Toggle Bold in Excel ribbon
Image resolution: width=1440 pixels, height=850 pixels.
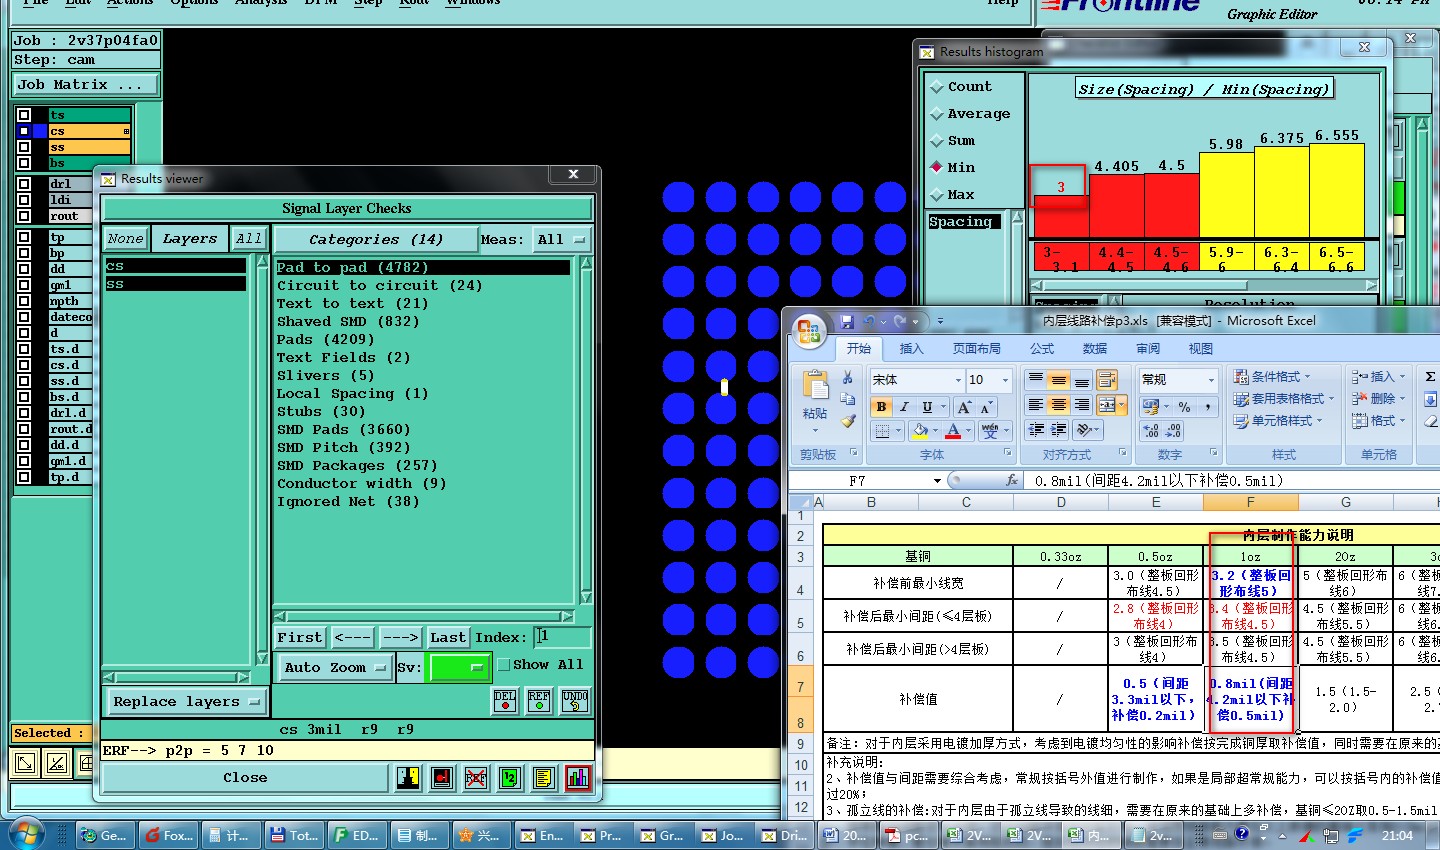coord(881,407)
